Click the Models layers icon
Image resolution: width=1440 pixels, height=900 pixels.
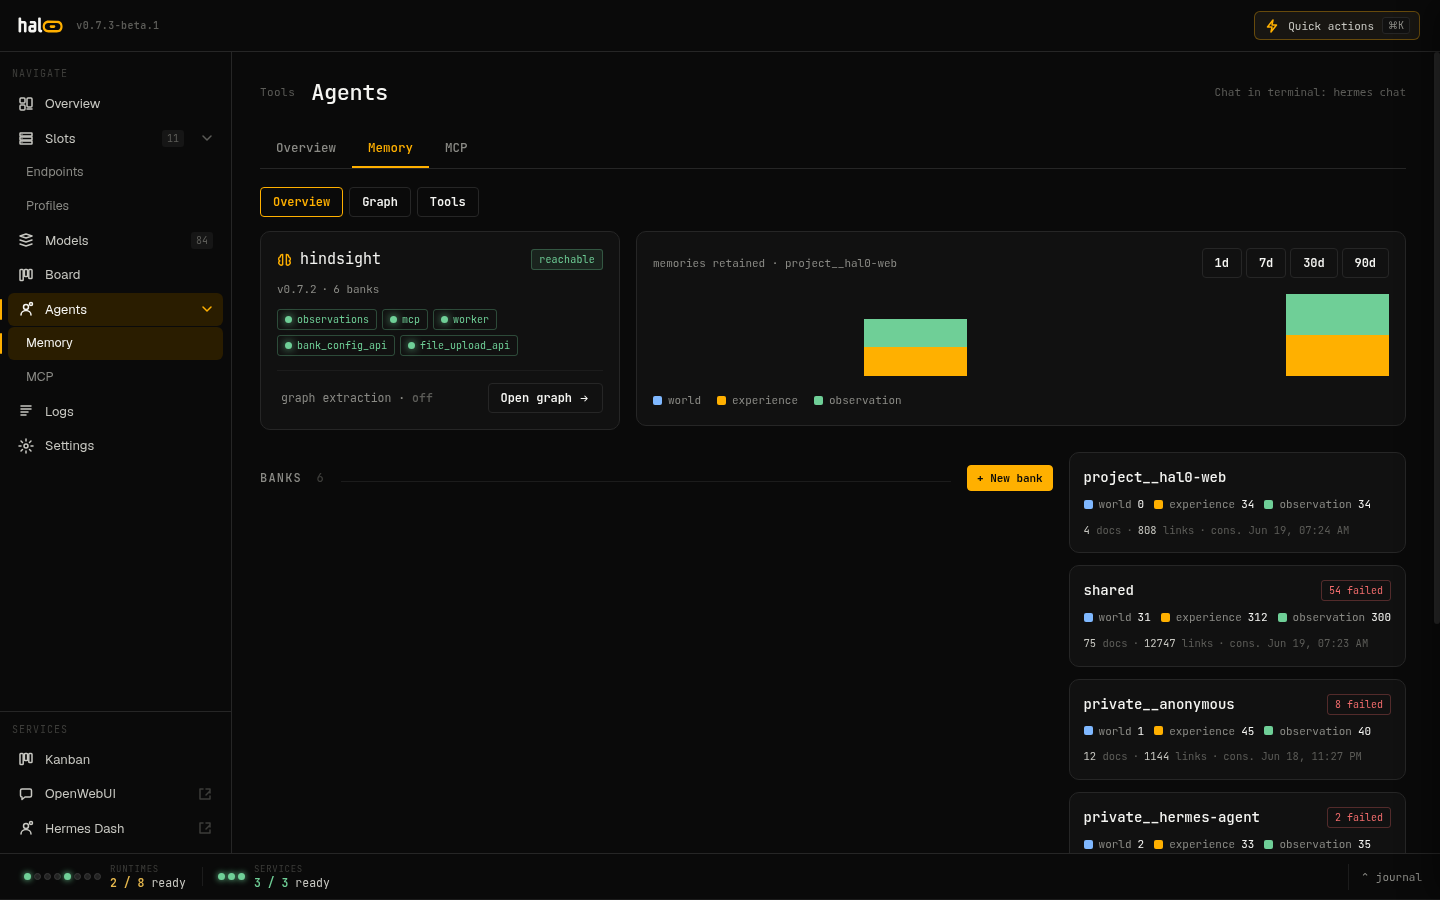point(26,240)
